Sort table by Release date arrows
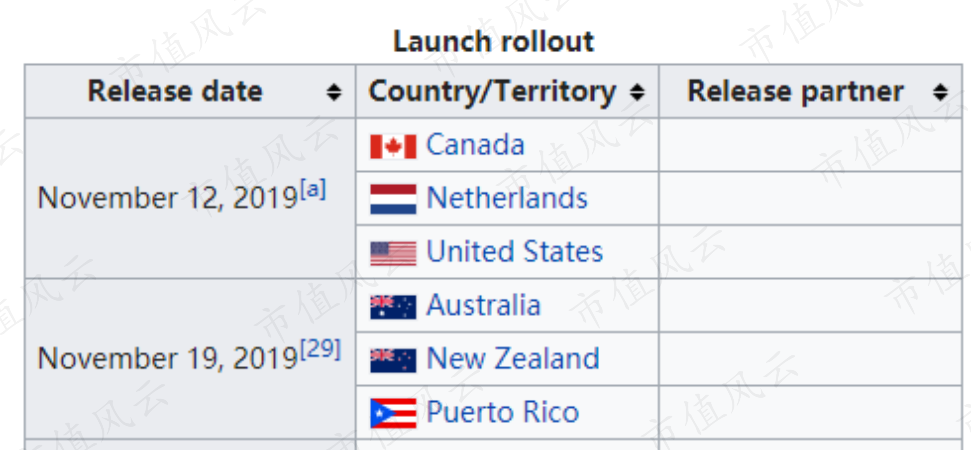This screenshot has width=971, height=450. [x=334, y=92]
